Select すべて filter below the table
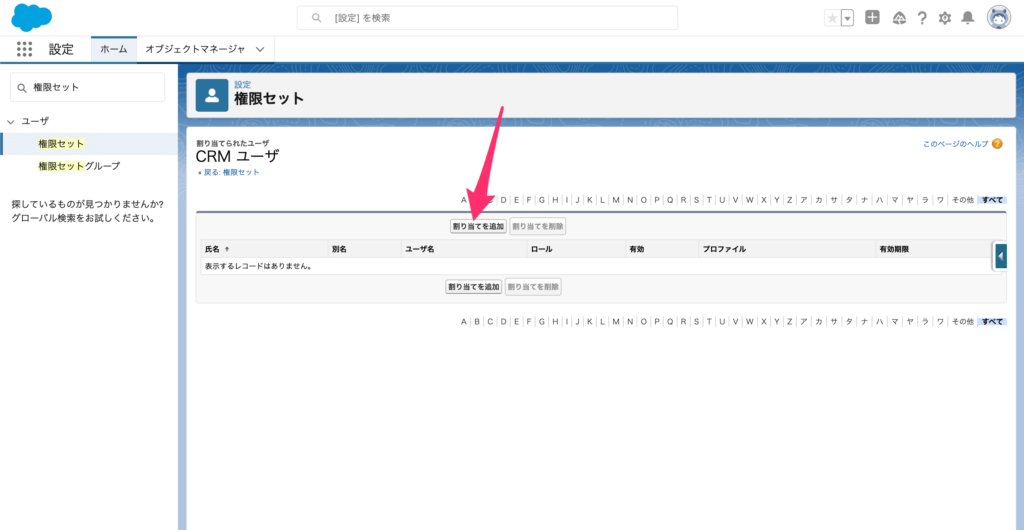The height and width of the screenshot is (530, 1024). 993,321
